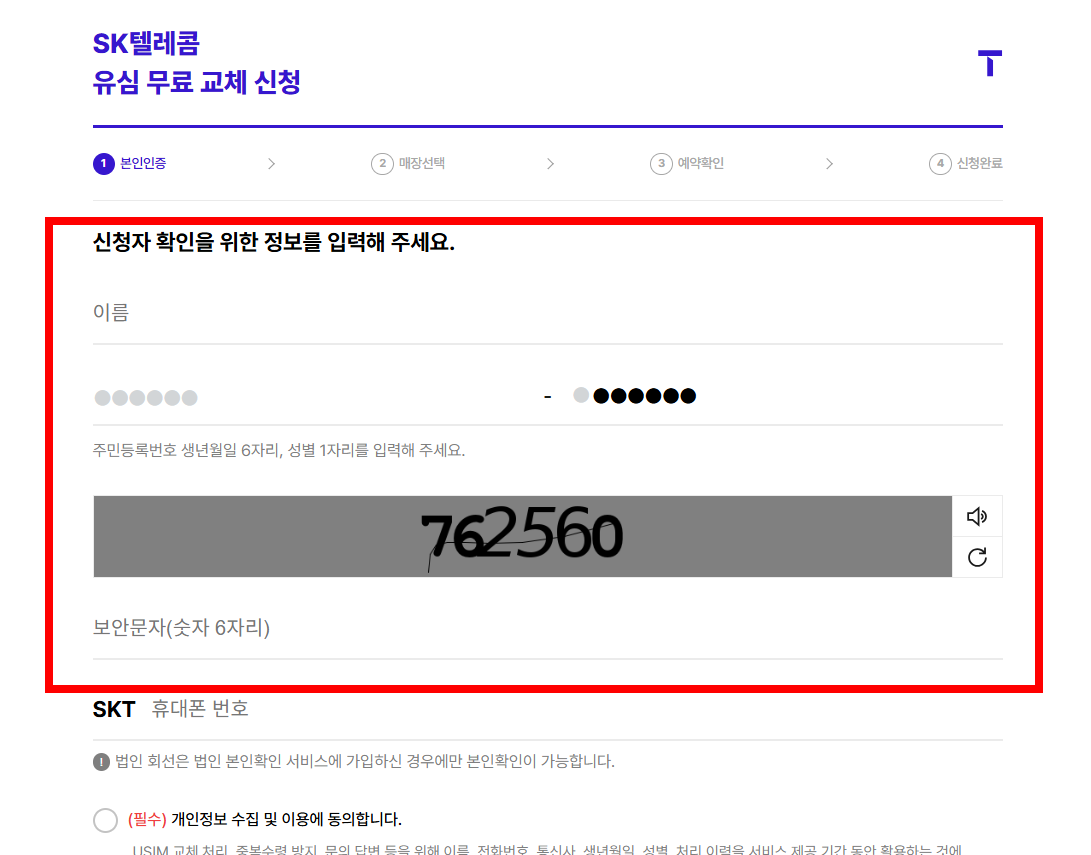Click the chevron after the 예약확인 step
This screenshot has height=855, width=1091.
[x=829, y=163]
